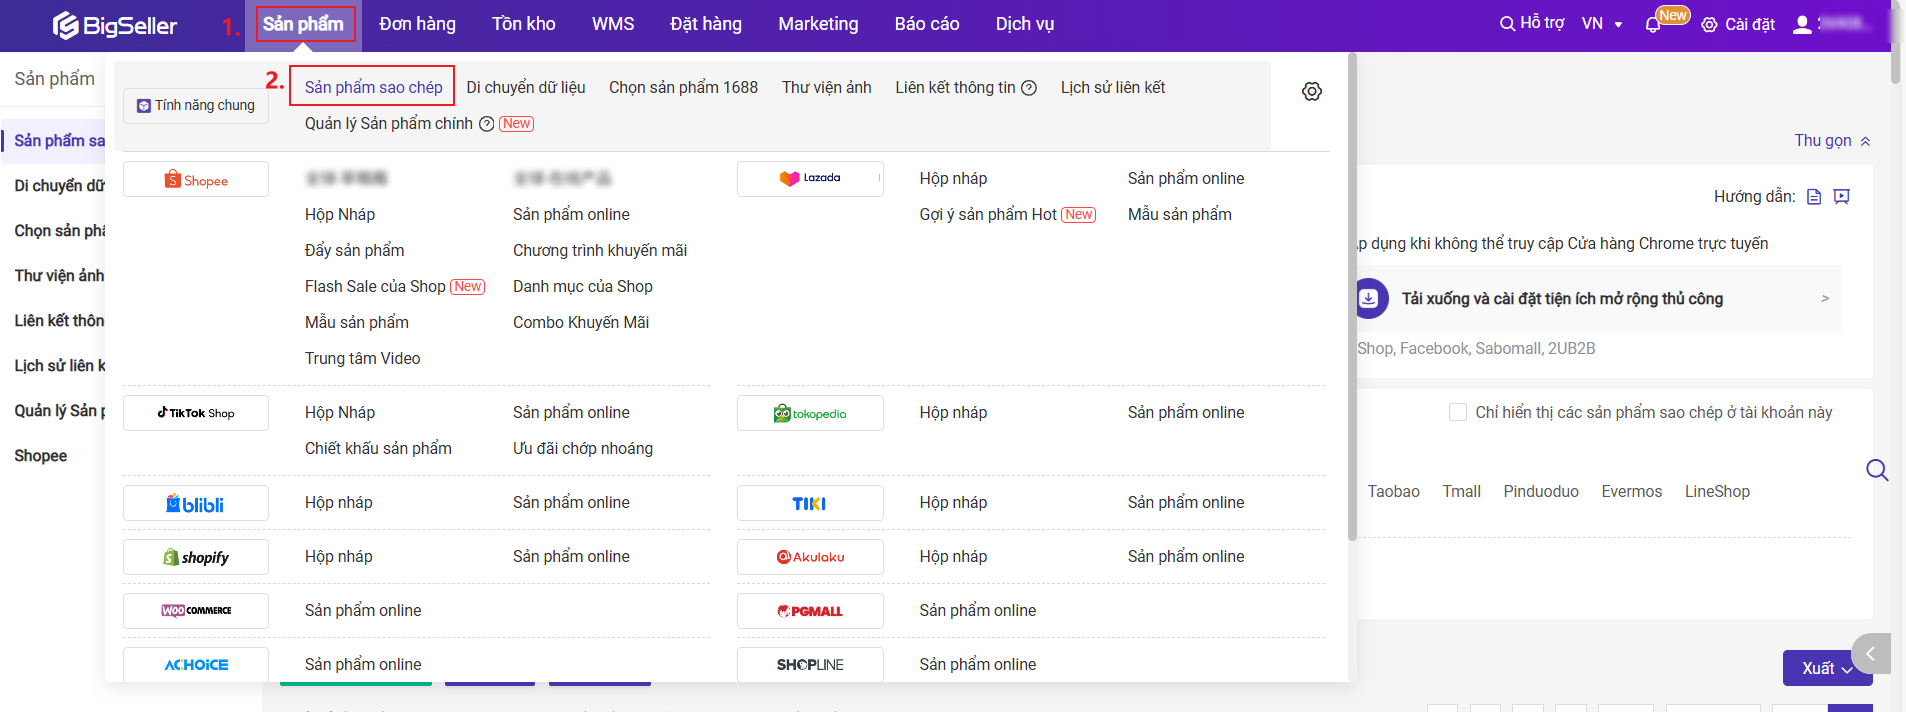Enable checkbox to show only this account's copied products
The width and height of the screenshot is (1906, 712).
[x=1458, y=412]
